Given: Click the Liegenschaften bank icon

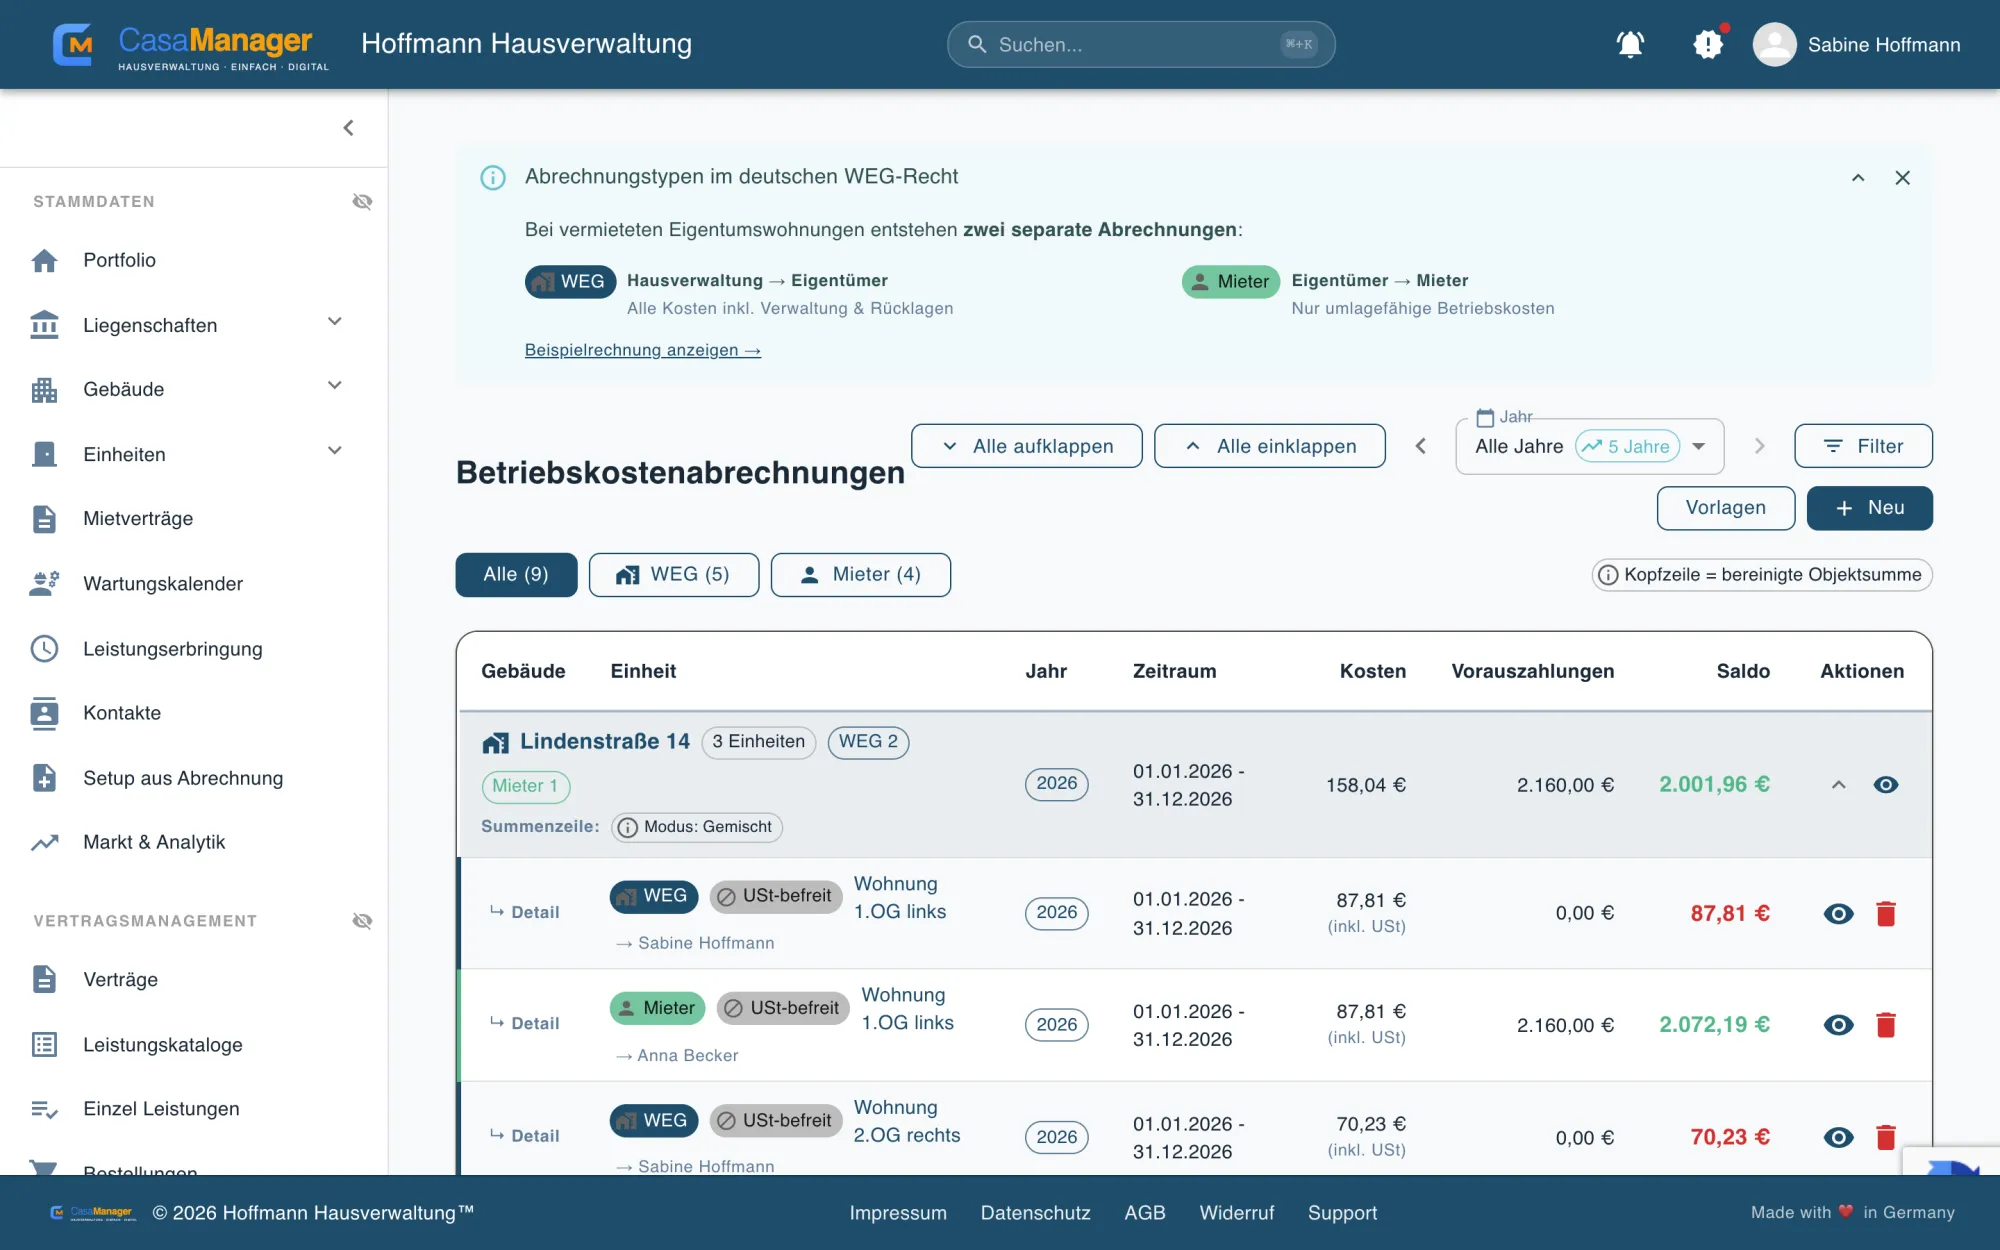Looking at the screenshot, I should [x=44, y=325].
